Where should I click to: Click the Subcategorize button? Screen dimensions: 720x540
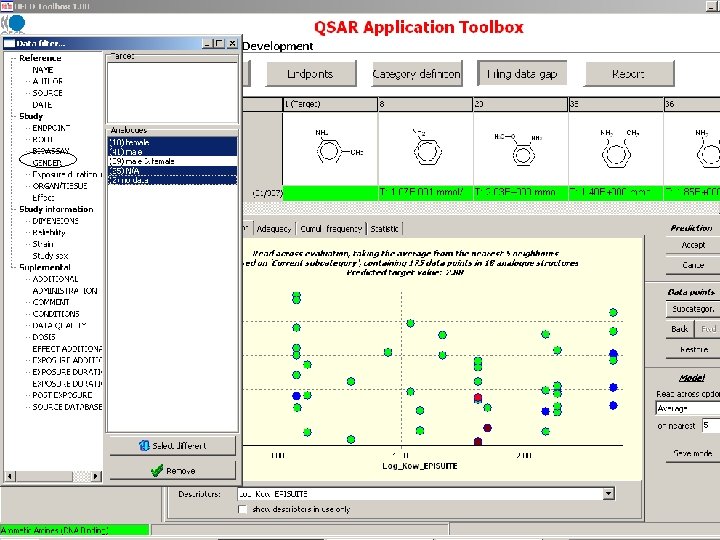693,309
